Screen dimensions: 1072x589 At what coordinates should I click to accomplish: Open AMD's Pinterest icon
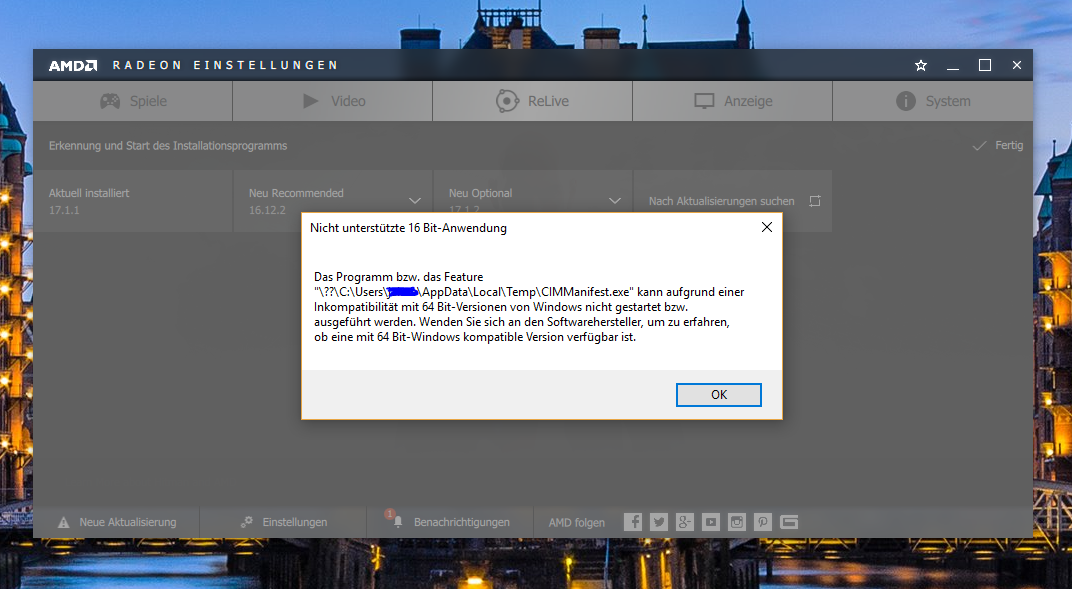coord(762,522)
